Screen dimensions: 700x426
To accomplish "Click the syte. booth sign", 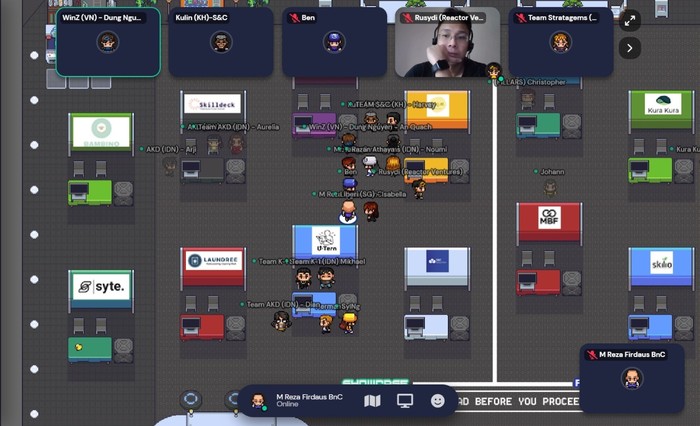I will pos(100,287).
